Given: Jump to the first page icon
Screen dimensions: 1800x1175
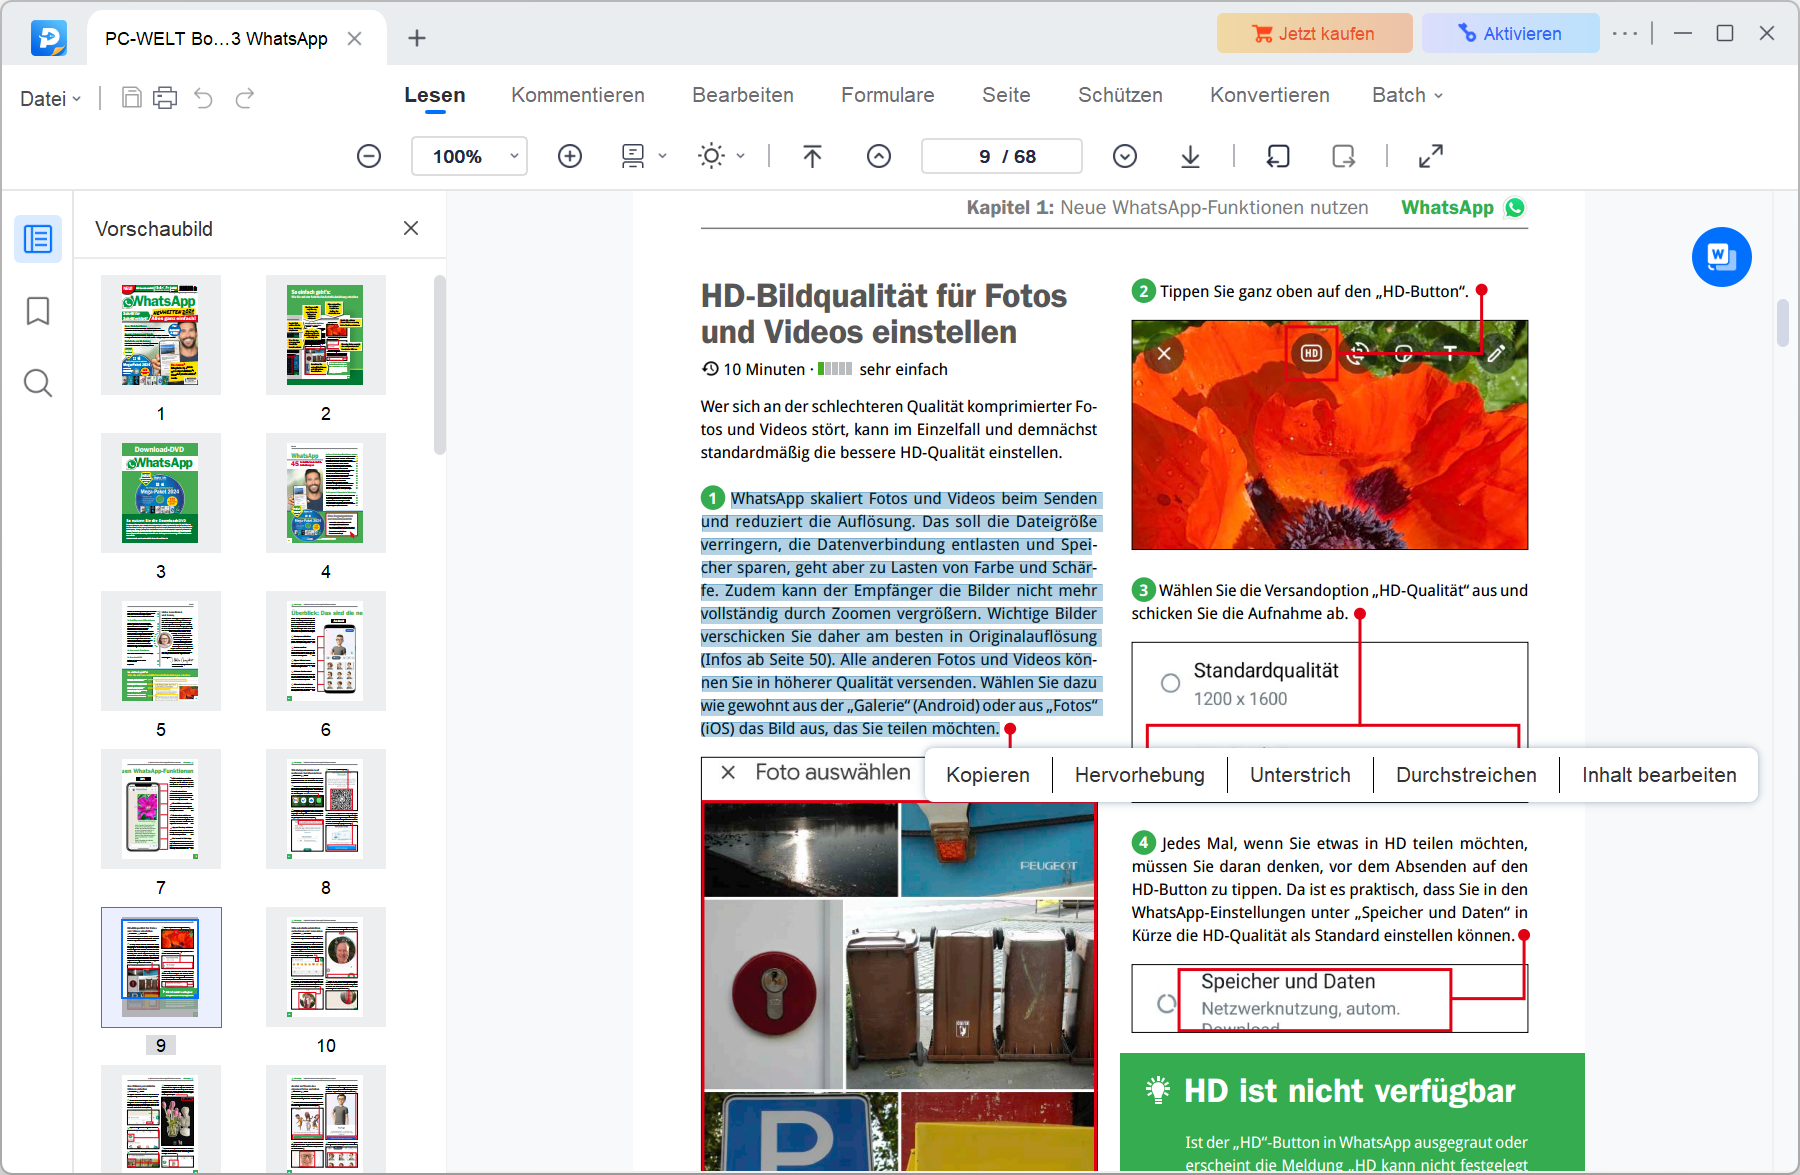Looking at the screenshot, I should click(812, 156).
